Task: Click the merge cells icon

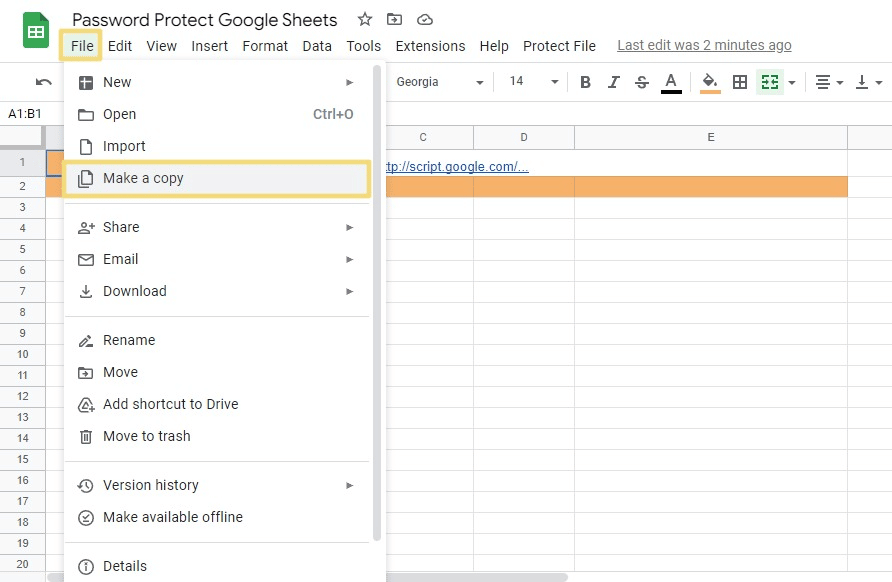Action: pyautogui.click(x=769, y=82)
